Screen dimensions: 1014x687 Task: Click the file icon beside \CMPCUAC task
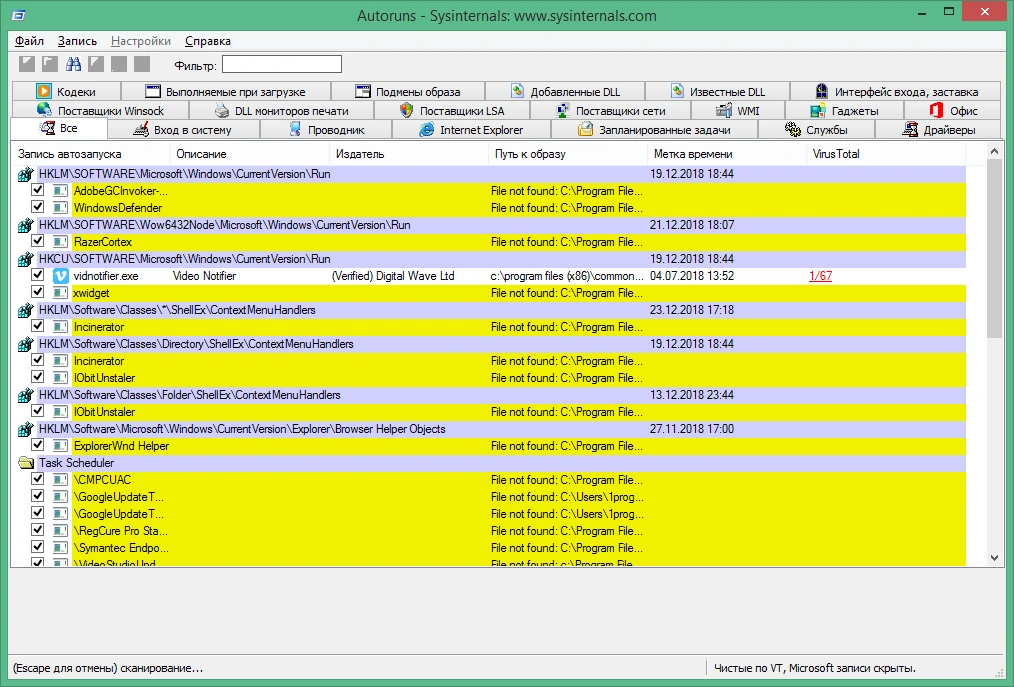tap(60, 480)
